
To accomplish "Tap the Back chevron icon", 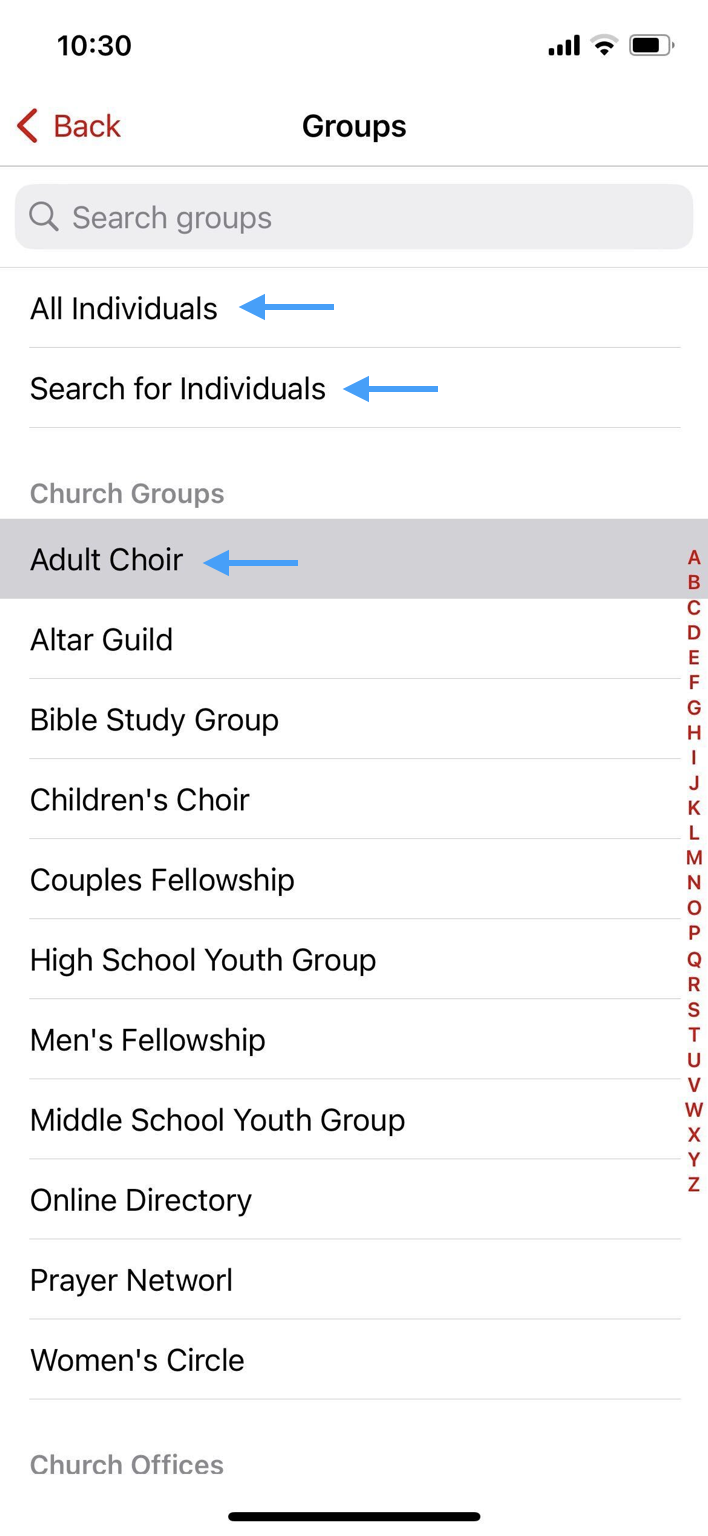I will pos(28,126).
